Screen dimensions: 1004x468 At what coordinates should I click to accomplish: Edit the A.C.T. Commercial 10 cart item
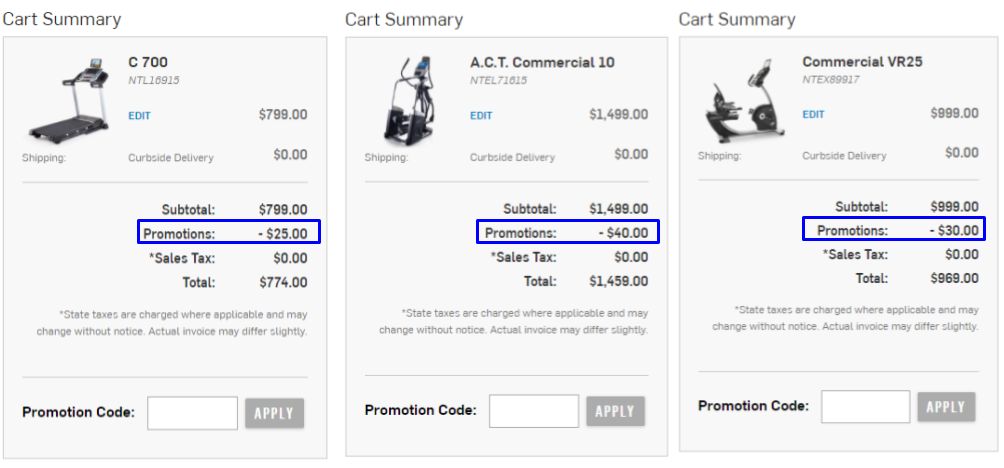[x=481, y=116]
